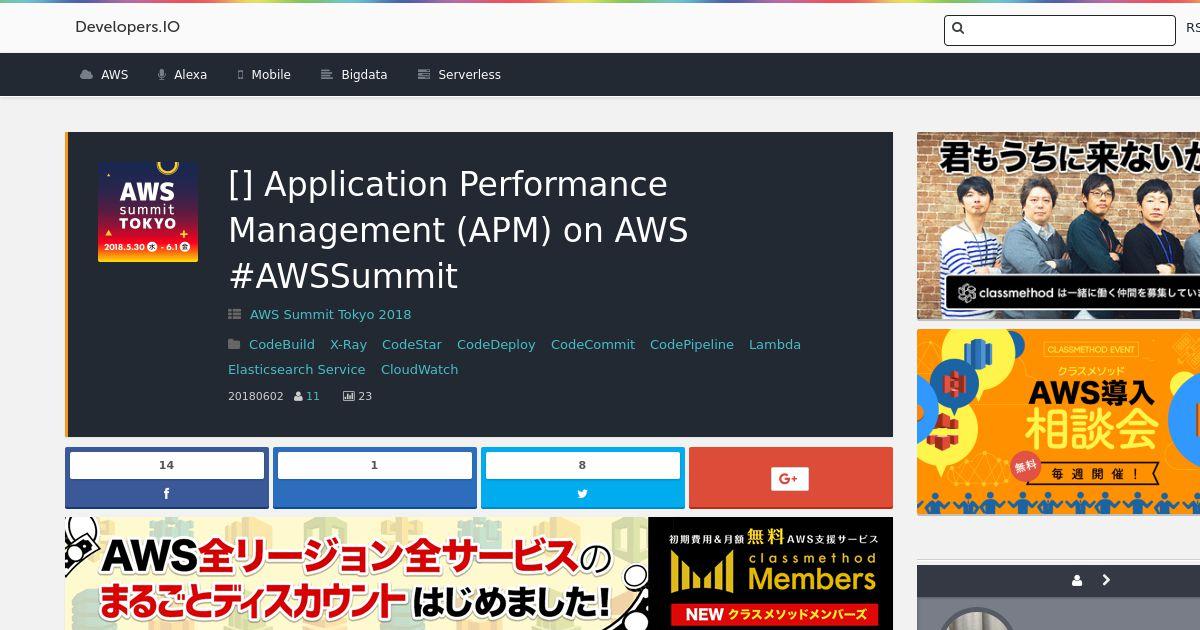Open the Lambda tag
1200x630 pixels.
[775, 344]
